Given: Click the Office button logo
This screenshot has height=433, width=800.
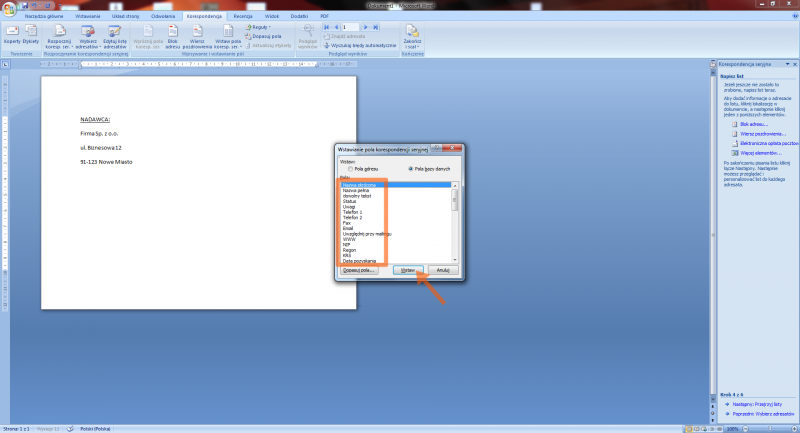Looking at the screenshot, I should (x=9, y=8).
